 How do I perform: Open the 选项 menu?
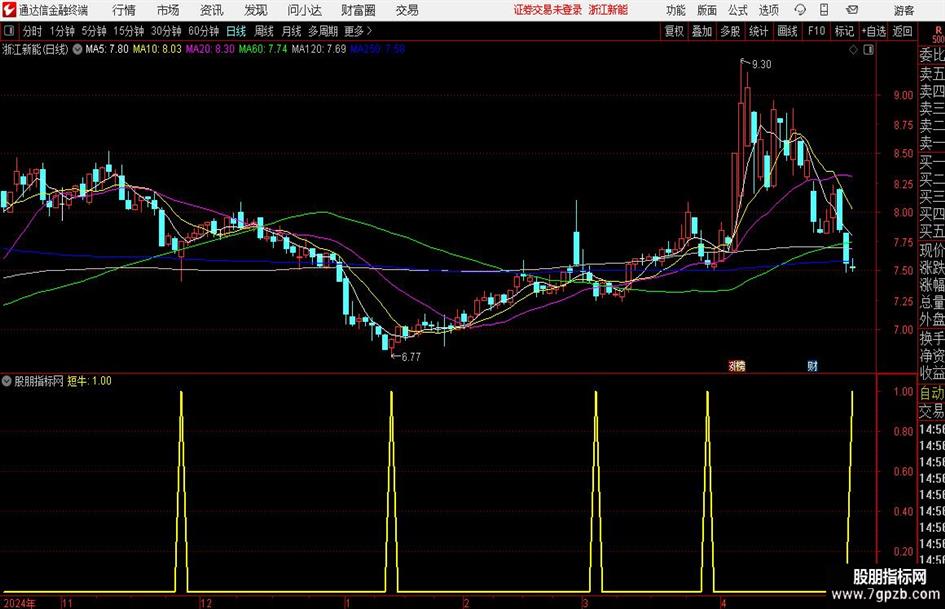pos(768,10)
